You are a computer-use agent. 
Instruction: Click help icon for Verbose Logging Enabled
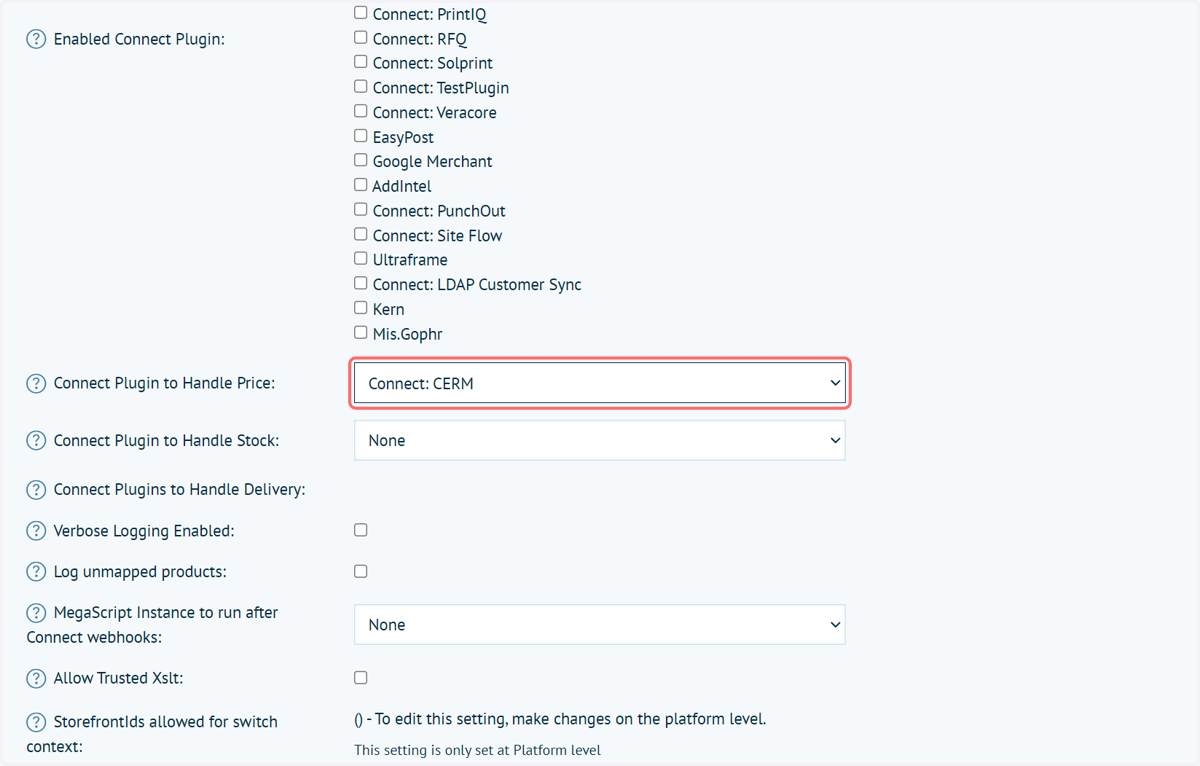[36, 531]
